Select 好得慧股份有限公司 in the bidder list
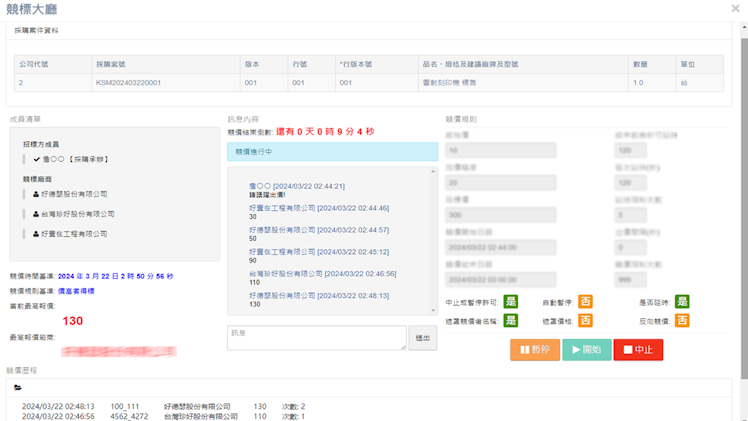The width and height of the screenshot is (748, 421). pyautogui.click(x=74, y=194)
